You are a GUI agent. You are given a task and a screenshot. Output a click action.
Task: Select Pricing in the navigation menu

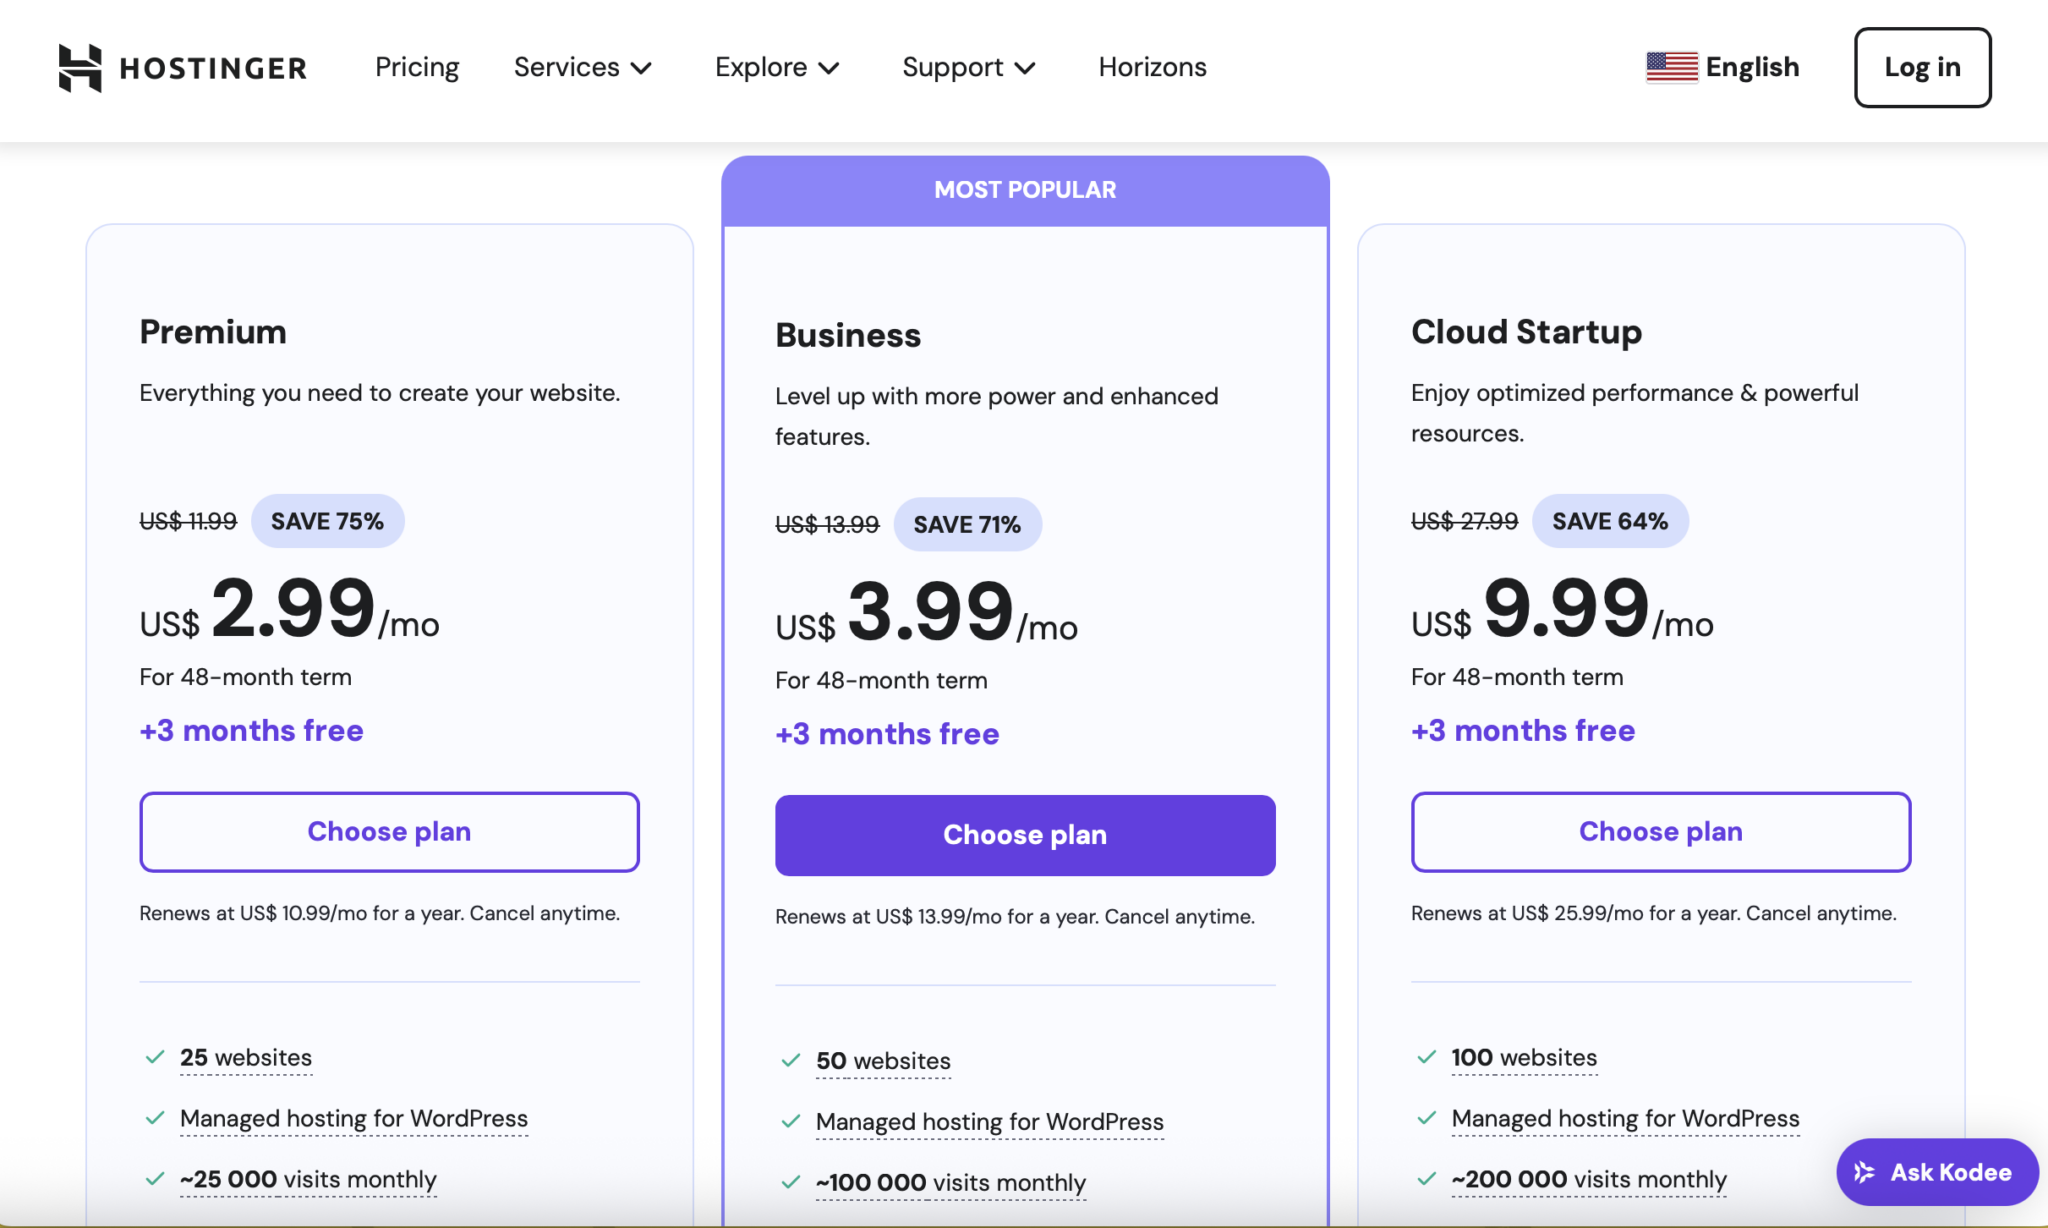click(417, 67)
